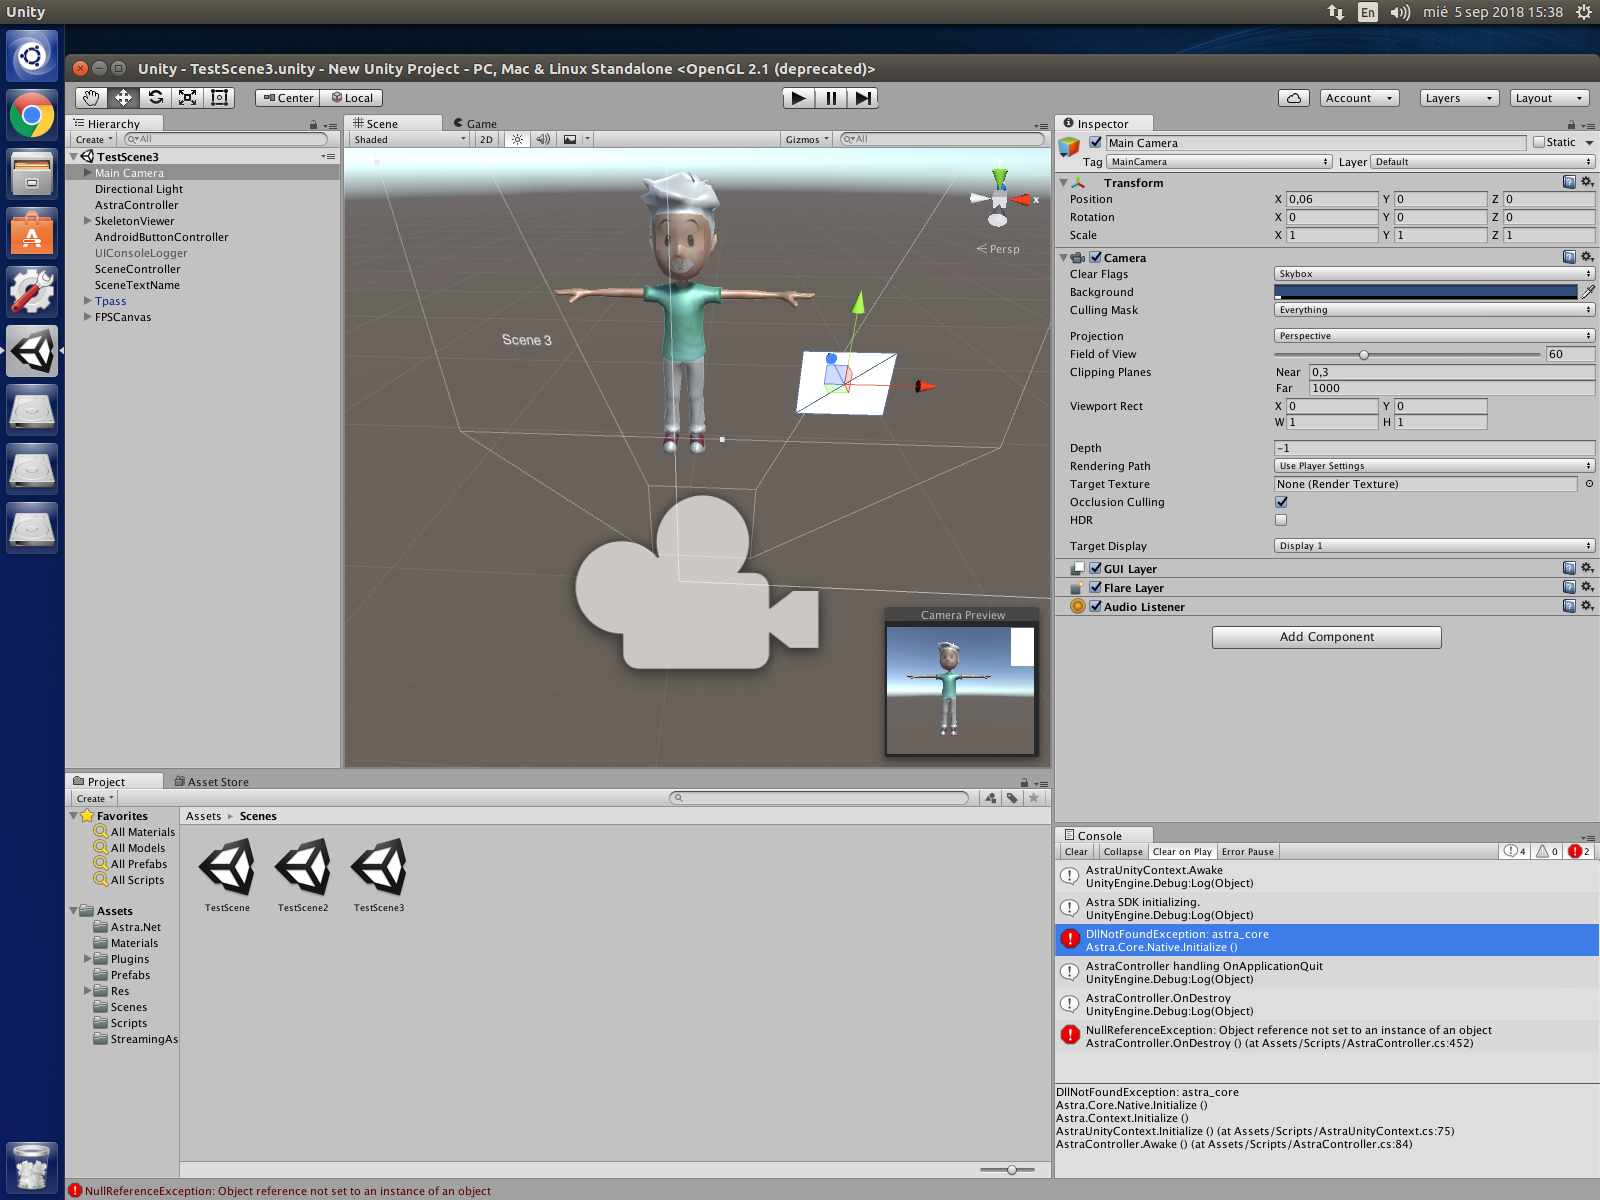
Task: Click the Project icon size slider
Action: click(1006, 1170)
